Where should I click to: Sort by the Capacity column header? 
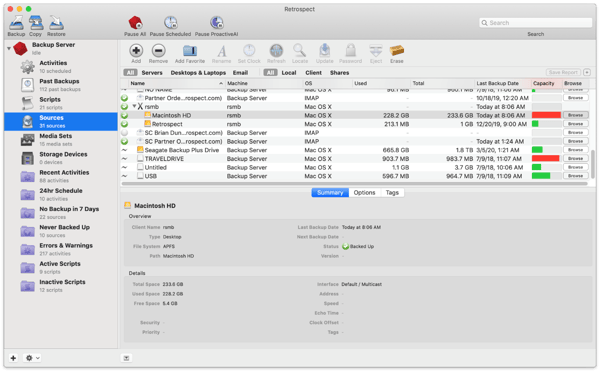pyautogui.click(x=546, y=83)
